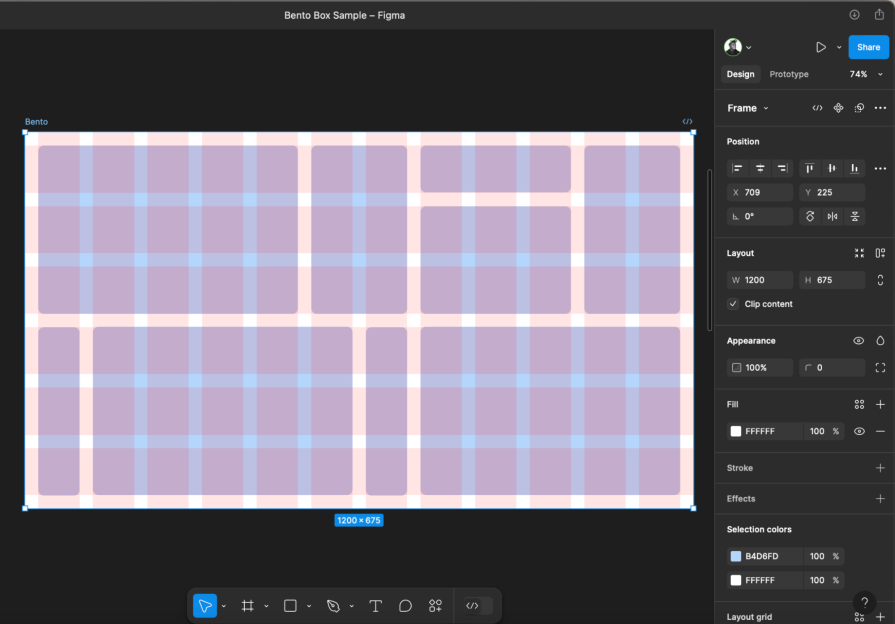Viewport: 895px width, 624px height.
Task: Select the Rectangle shape tool
Action: 291,605
